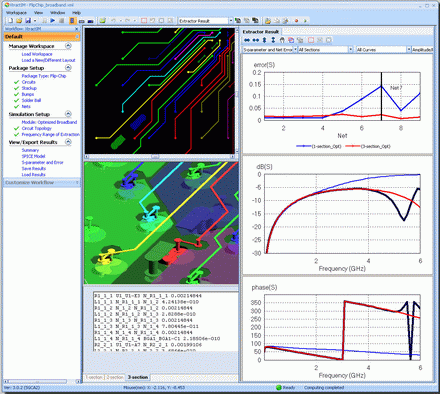Screen dimensions: 440x394
Task: Click the Net 7 vertical marker line
Action: pos(381,96)
